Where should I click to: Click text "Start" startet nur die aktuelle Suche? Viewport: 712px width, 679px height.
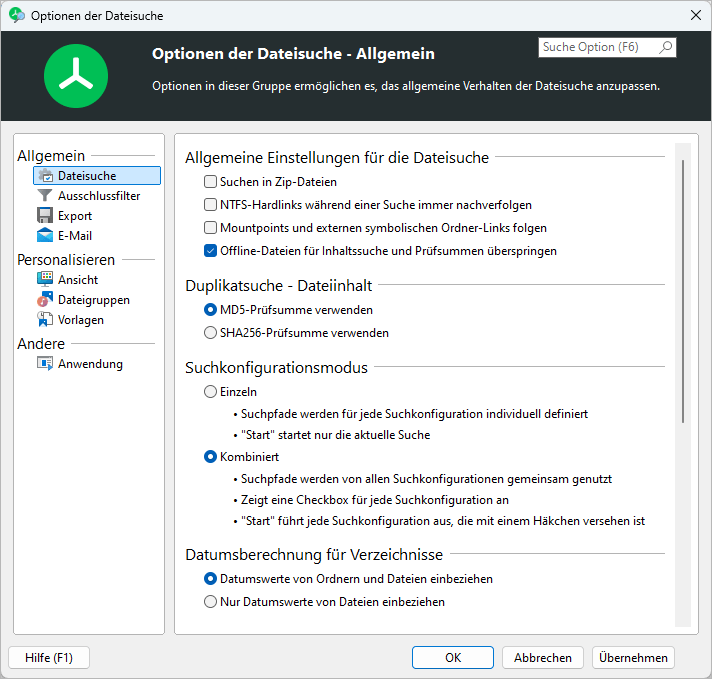(336, 435)
